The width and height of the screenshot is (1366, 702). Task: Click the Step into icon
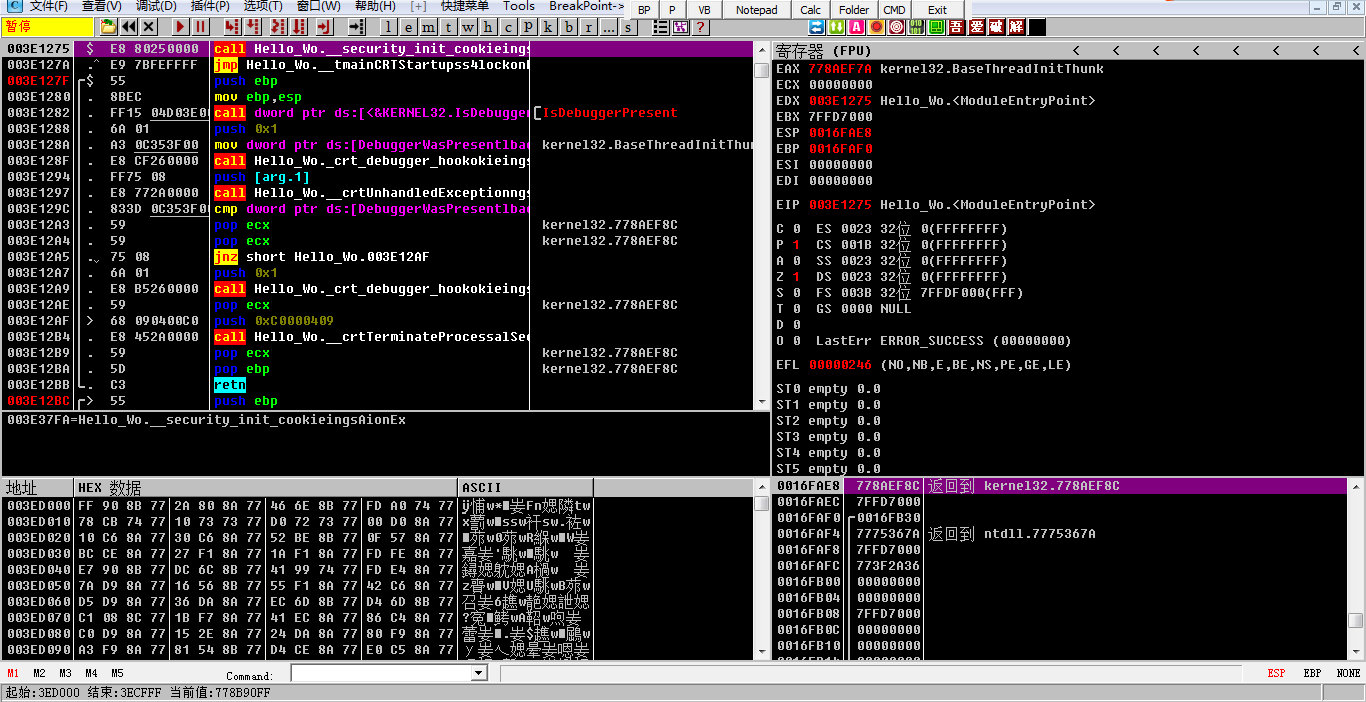click(232, 27)
